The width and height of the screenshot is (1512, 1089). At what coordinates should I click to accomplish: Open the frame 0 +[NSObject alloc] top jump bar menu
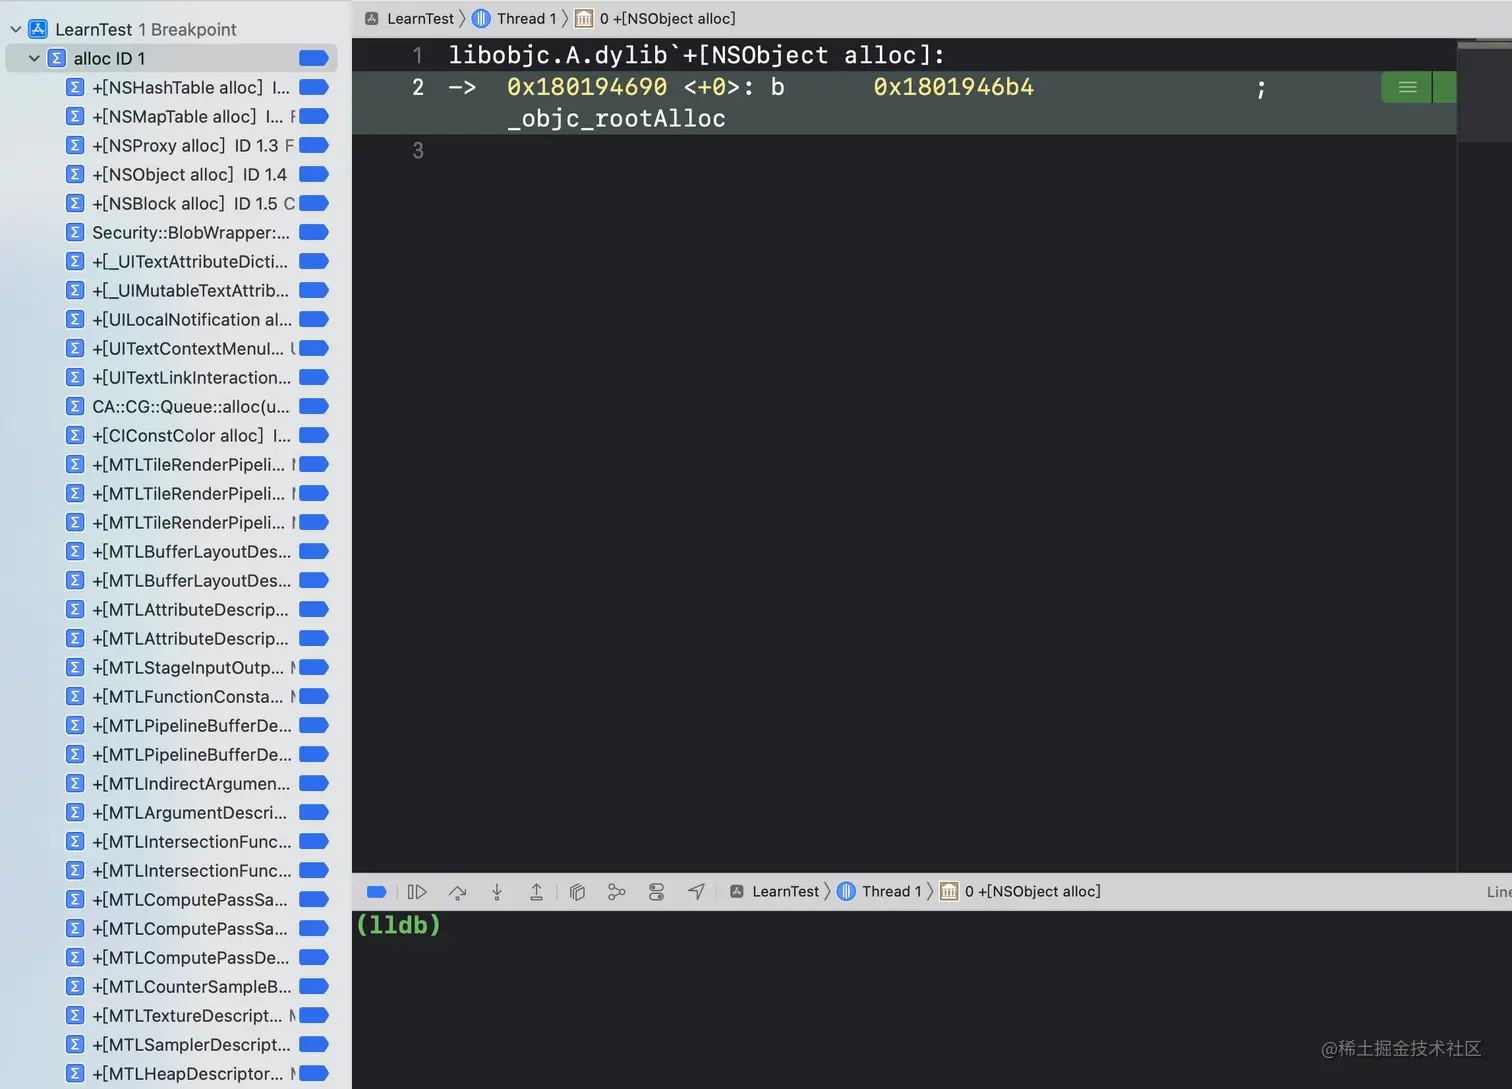pyautogui.click(x=667, y=18)
